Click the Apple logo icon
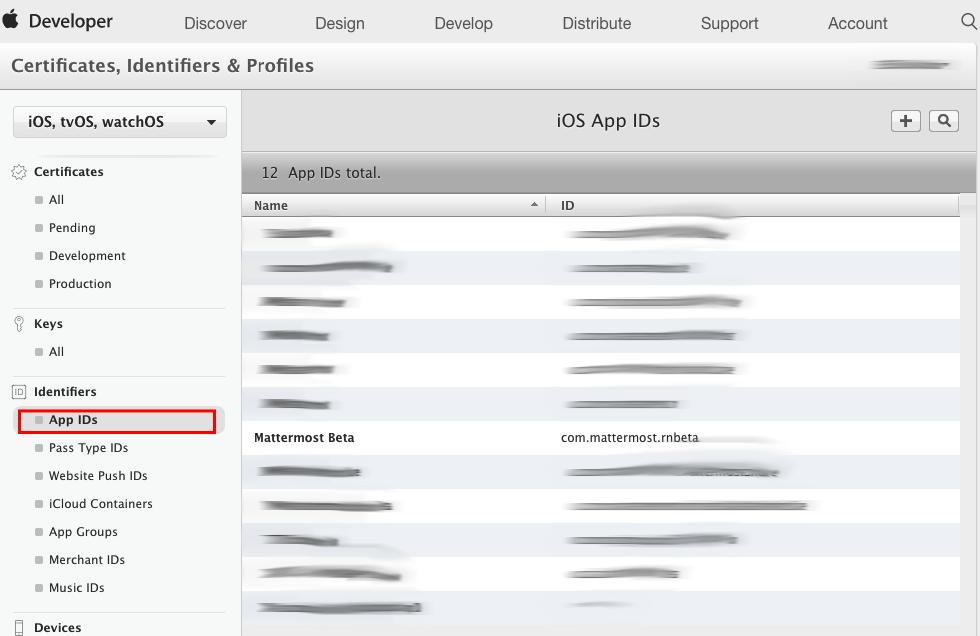The image size is (980, 636). 11,21
